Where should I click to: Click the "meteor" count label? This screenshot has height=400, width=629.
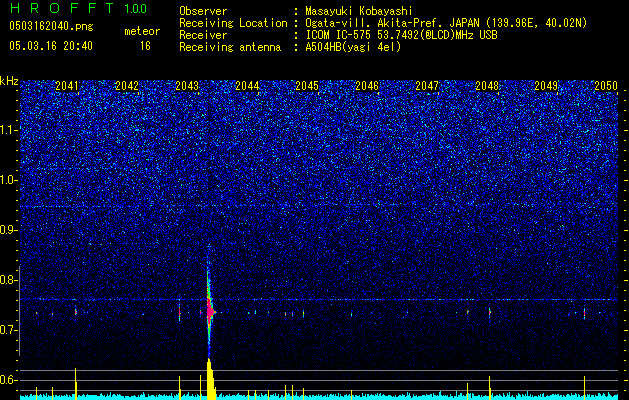[x=142, y=31]
